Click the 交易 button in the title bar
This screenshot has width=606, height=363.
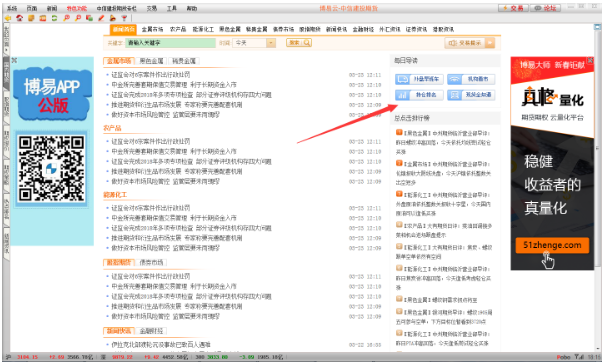[513, 8]
